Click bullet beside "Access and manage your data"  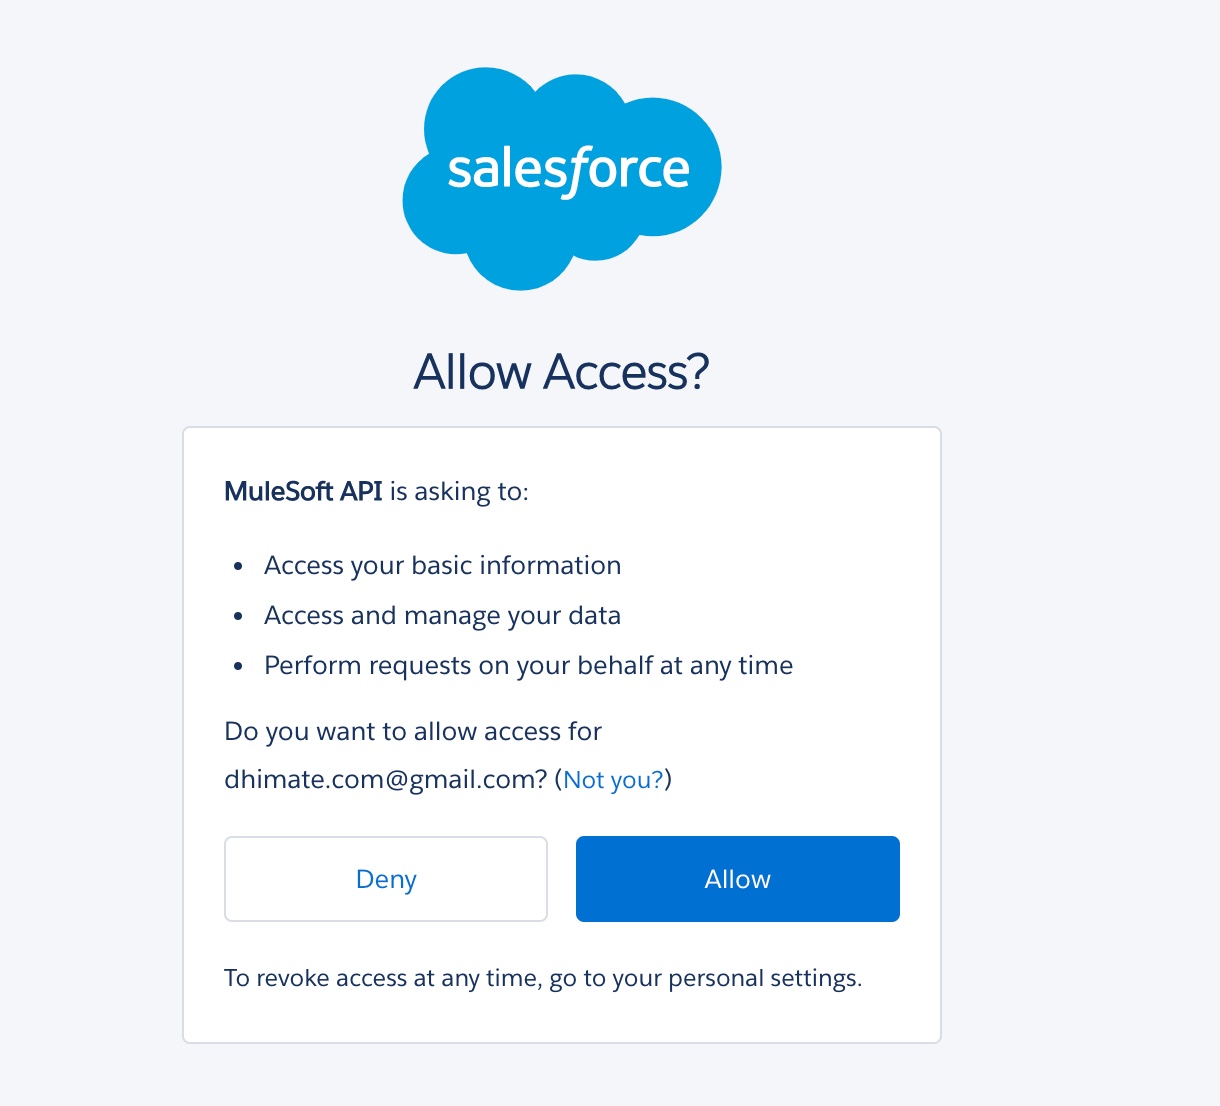click(x=238, y=617)
